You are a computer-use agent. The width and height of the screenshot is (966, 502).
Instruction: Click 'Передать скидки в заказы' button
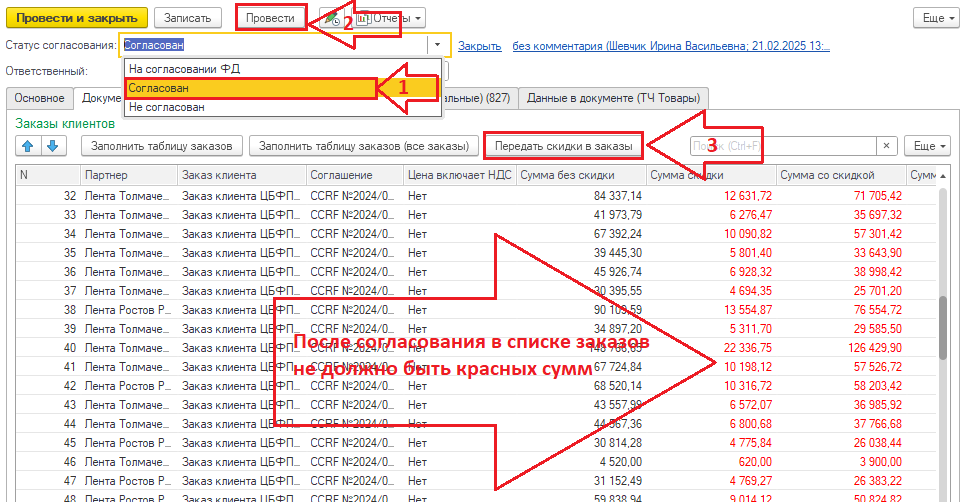[x=564, y=146]
